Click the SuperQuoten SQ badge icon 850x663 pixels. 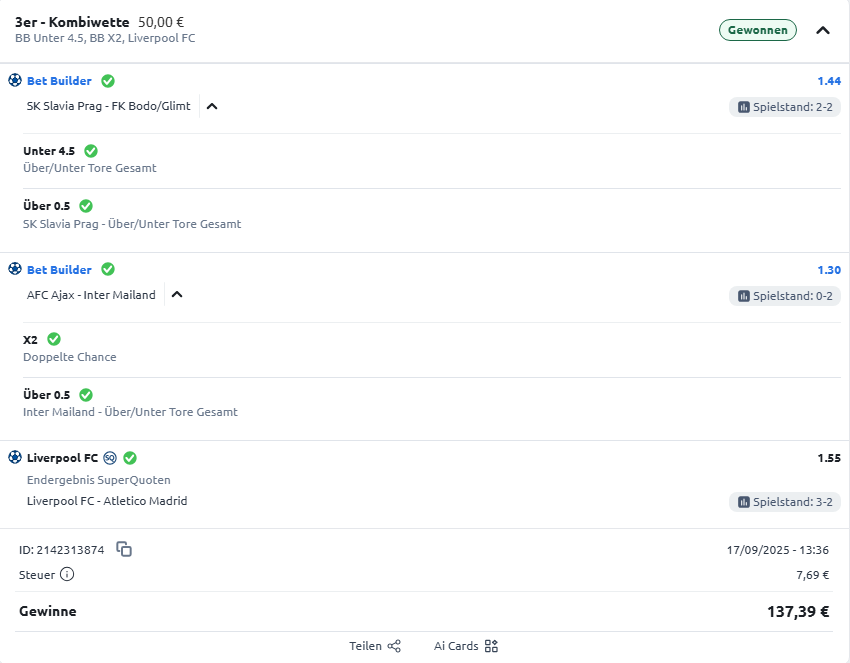pyautogui.click(x=110, y=458)
